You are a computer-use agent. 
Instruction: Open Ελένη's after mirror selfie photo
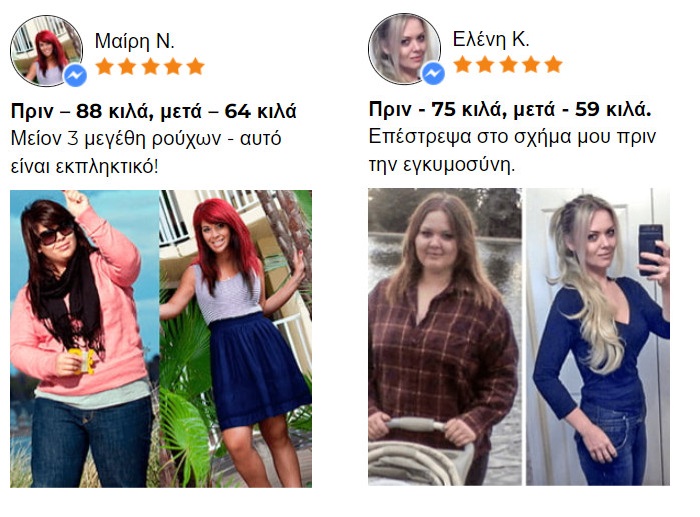point(598,337)
